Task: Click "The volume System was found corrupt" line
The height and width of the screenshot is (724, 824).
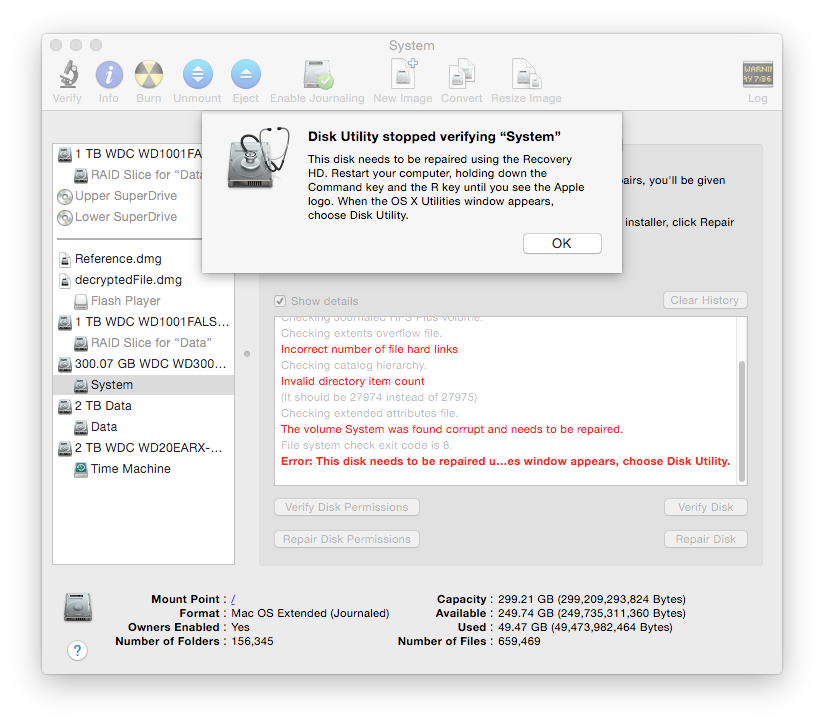Action: pyautogui.click(x=451, y=429)
